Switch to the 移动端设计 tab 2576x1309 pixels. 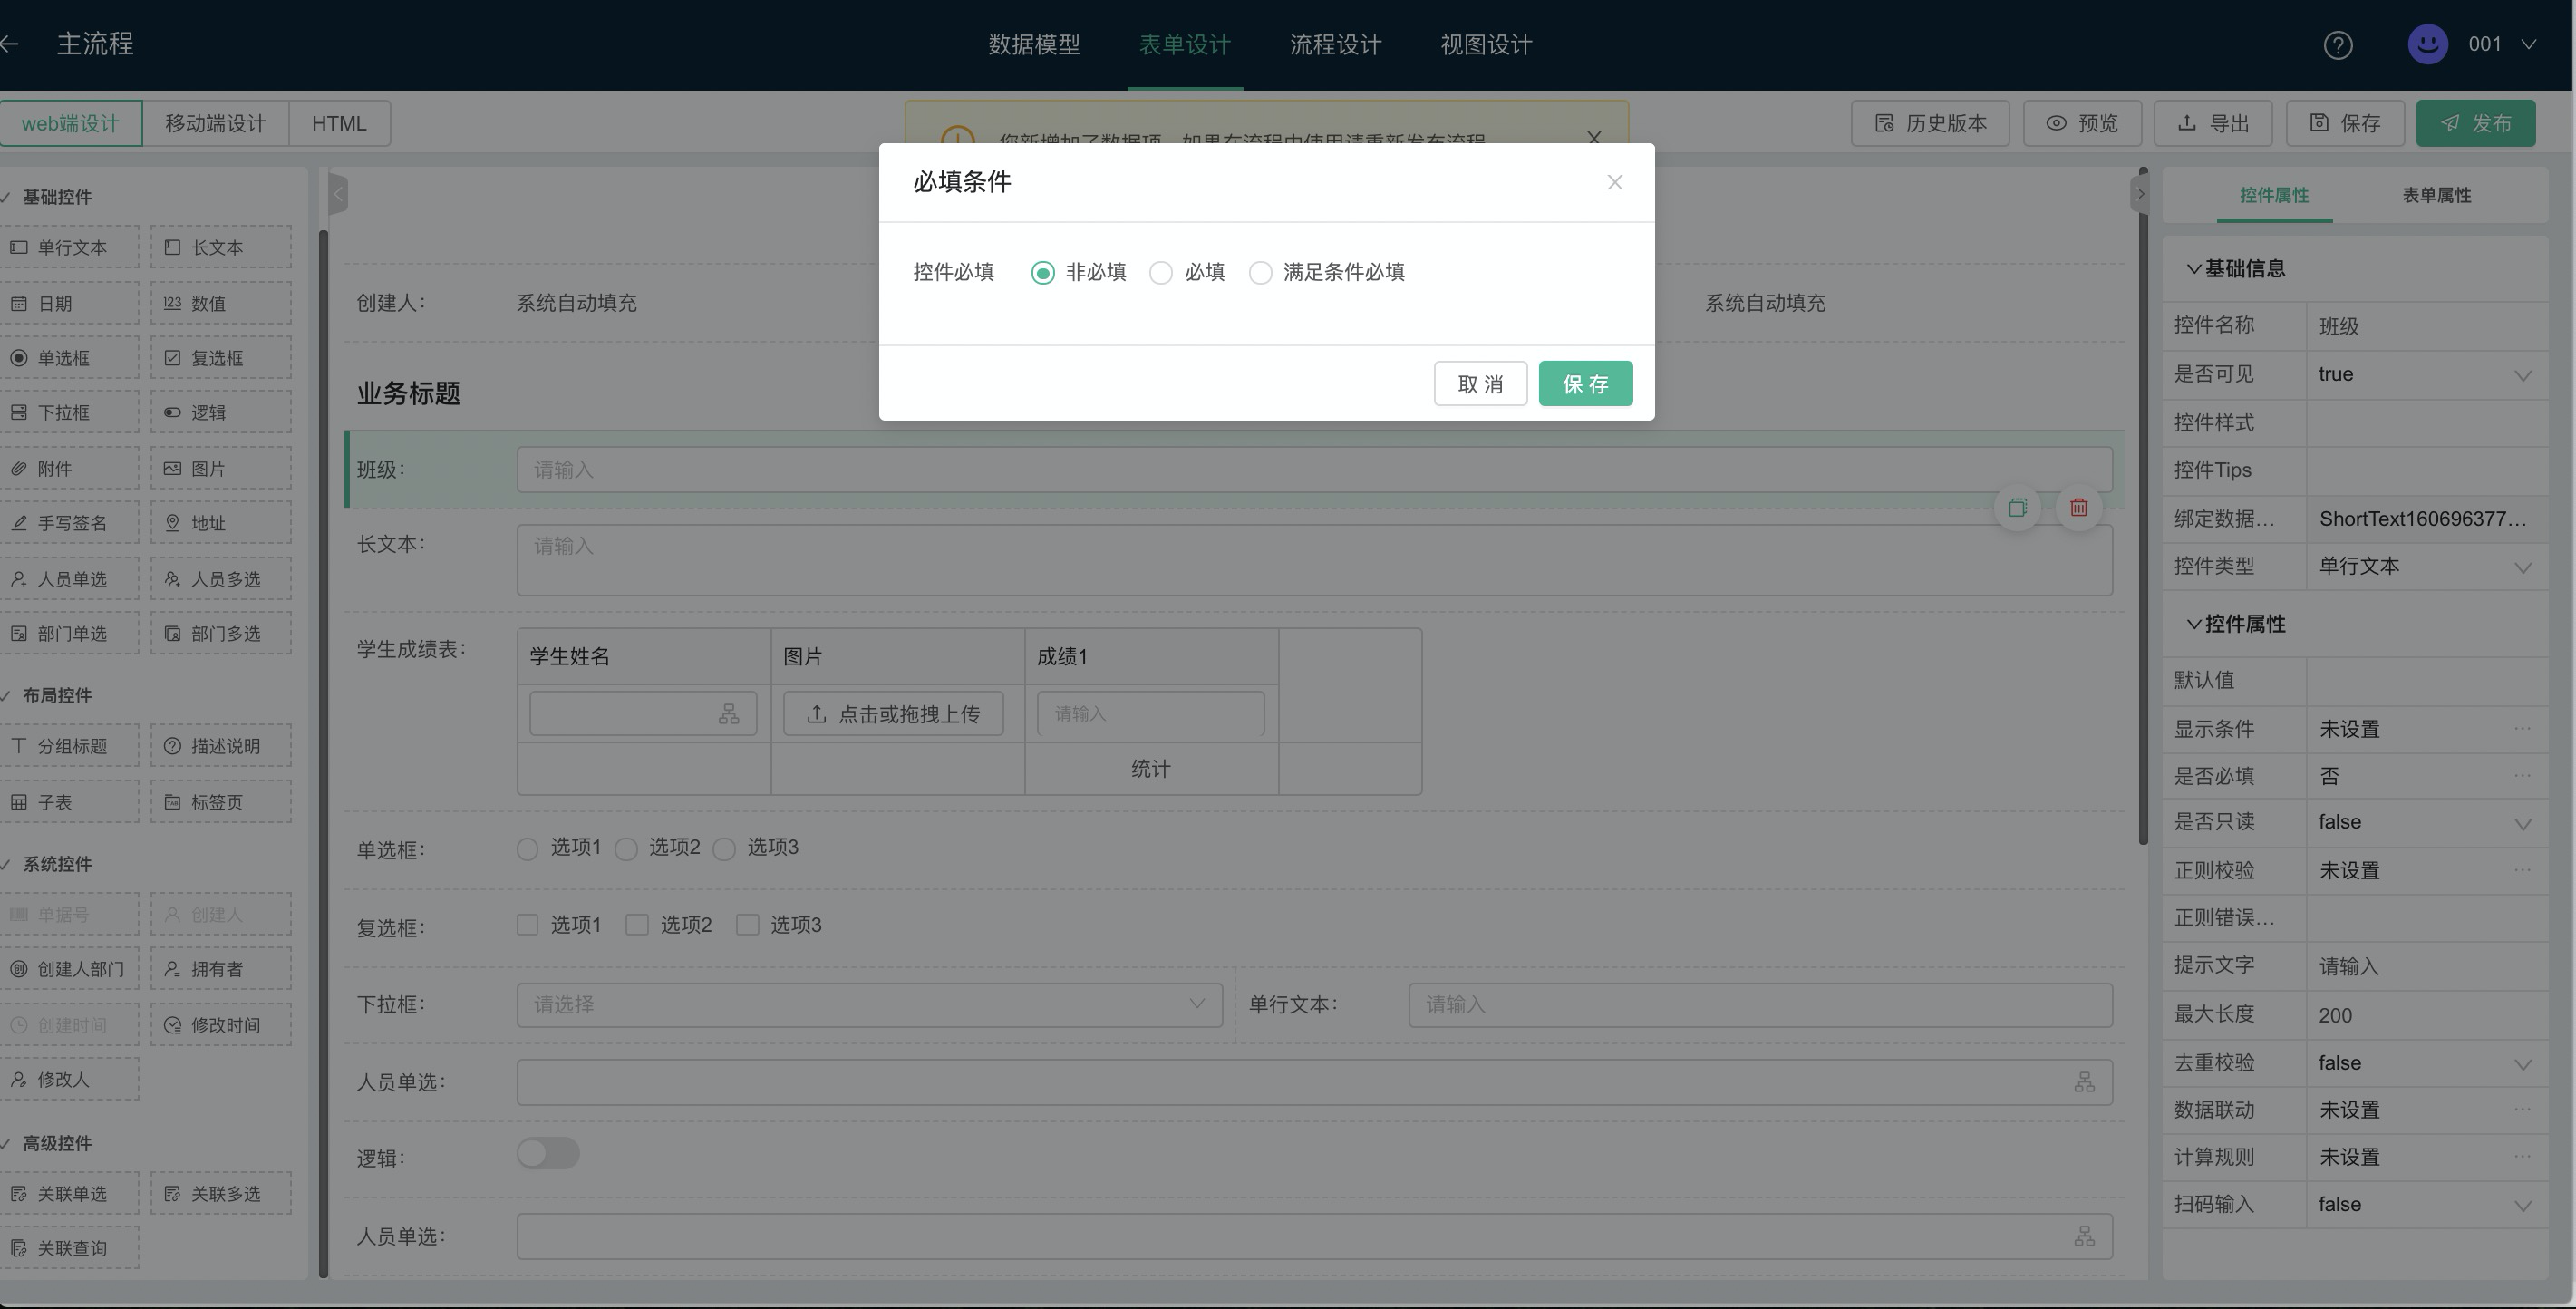point(215,123)
